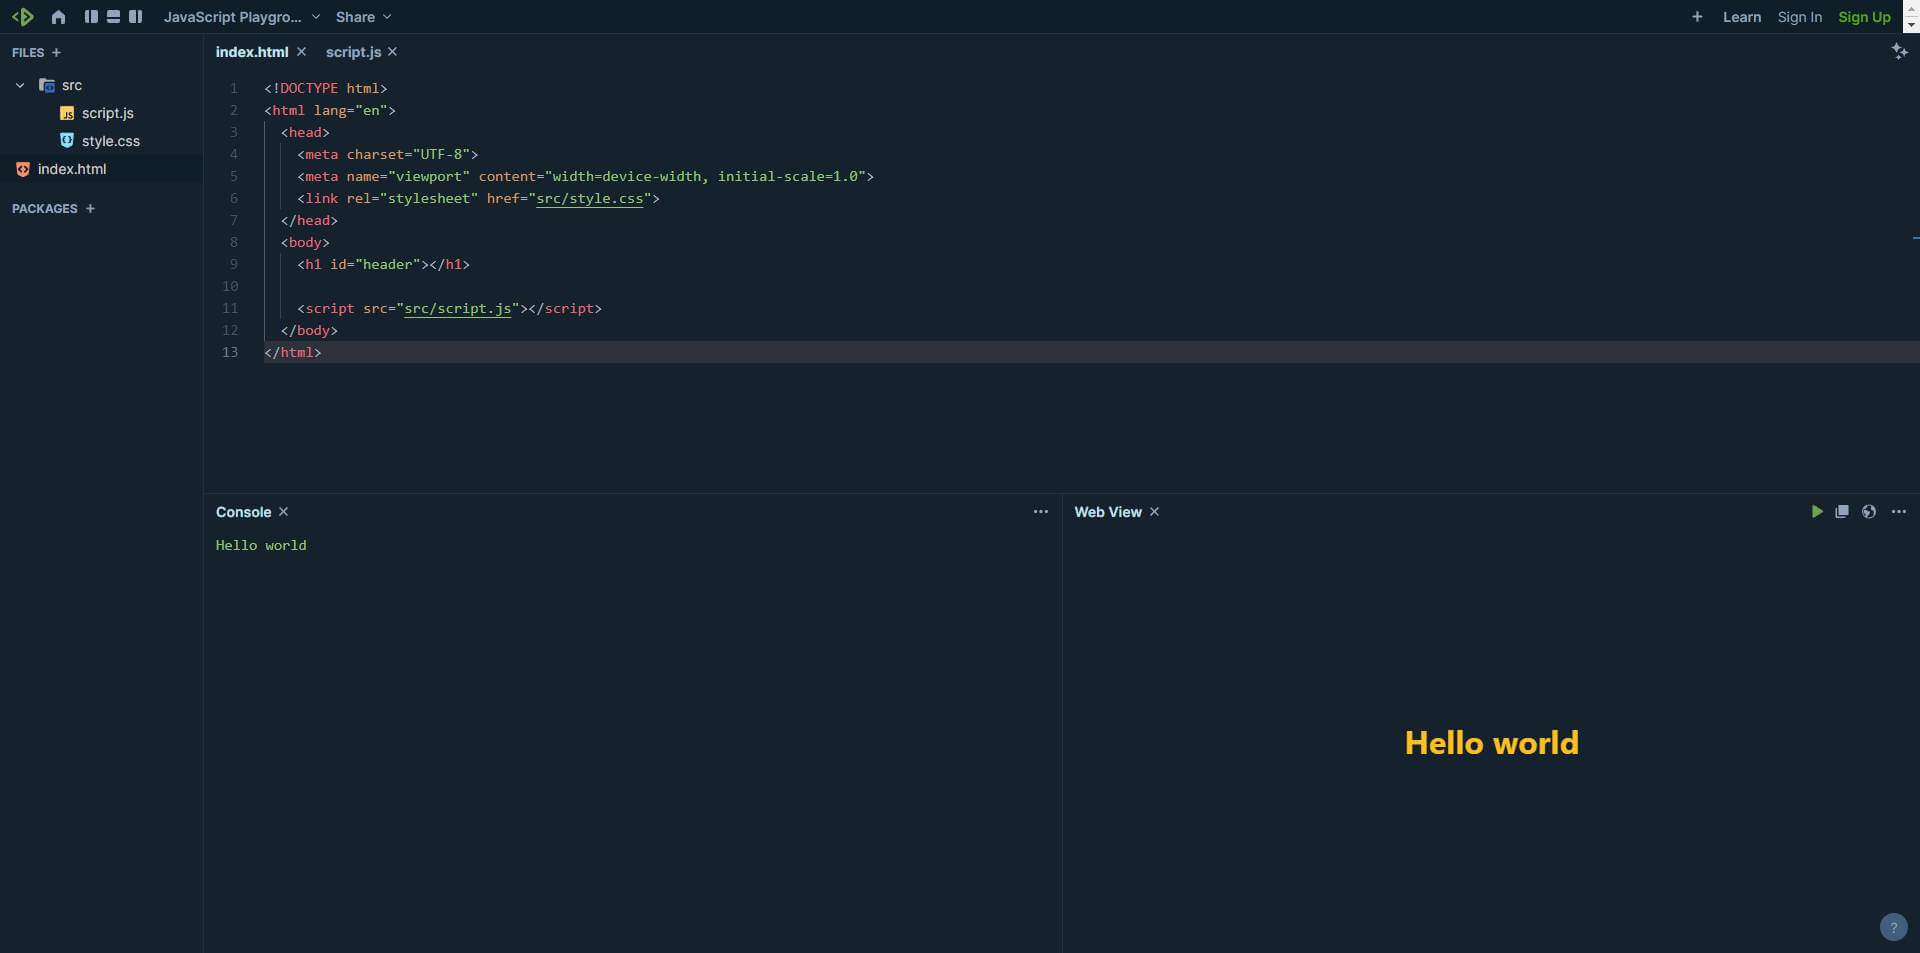Click the src/style.css link in code
The height and width of the screenshot is (953, 1920).
(590, 198)
